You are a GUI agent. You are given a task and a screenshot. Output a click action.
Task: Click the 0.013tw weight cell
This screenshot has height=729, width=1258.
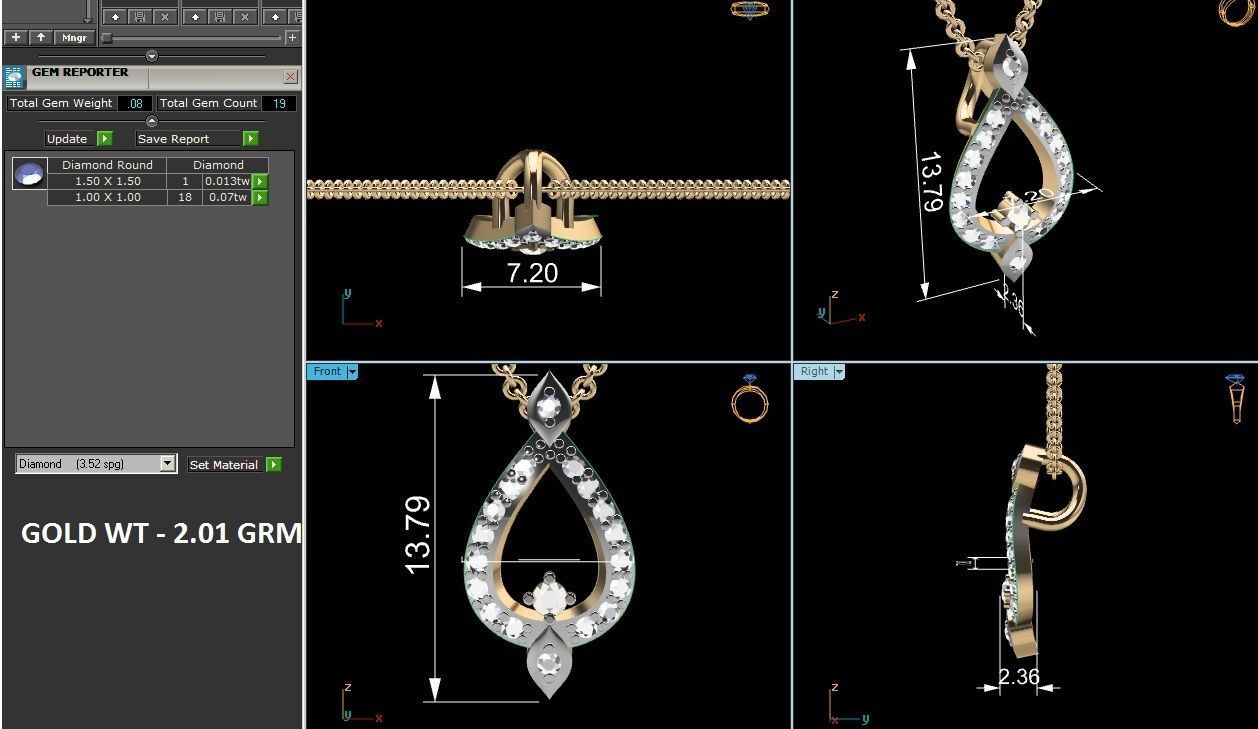[227, 182]
